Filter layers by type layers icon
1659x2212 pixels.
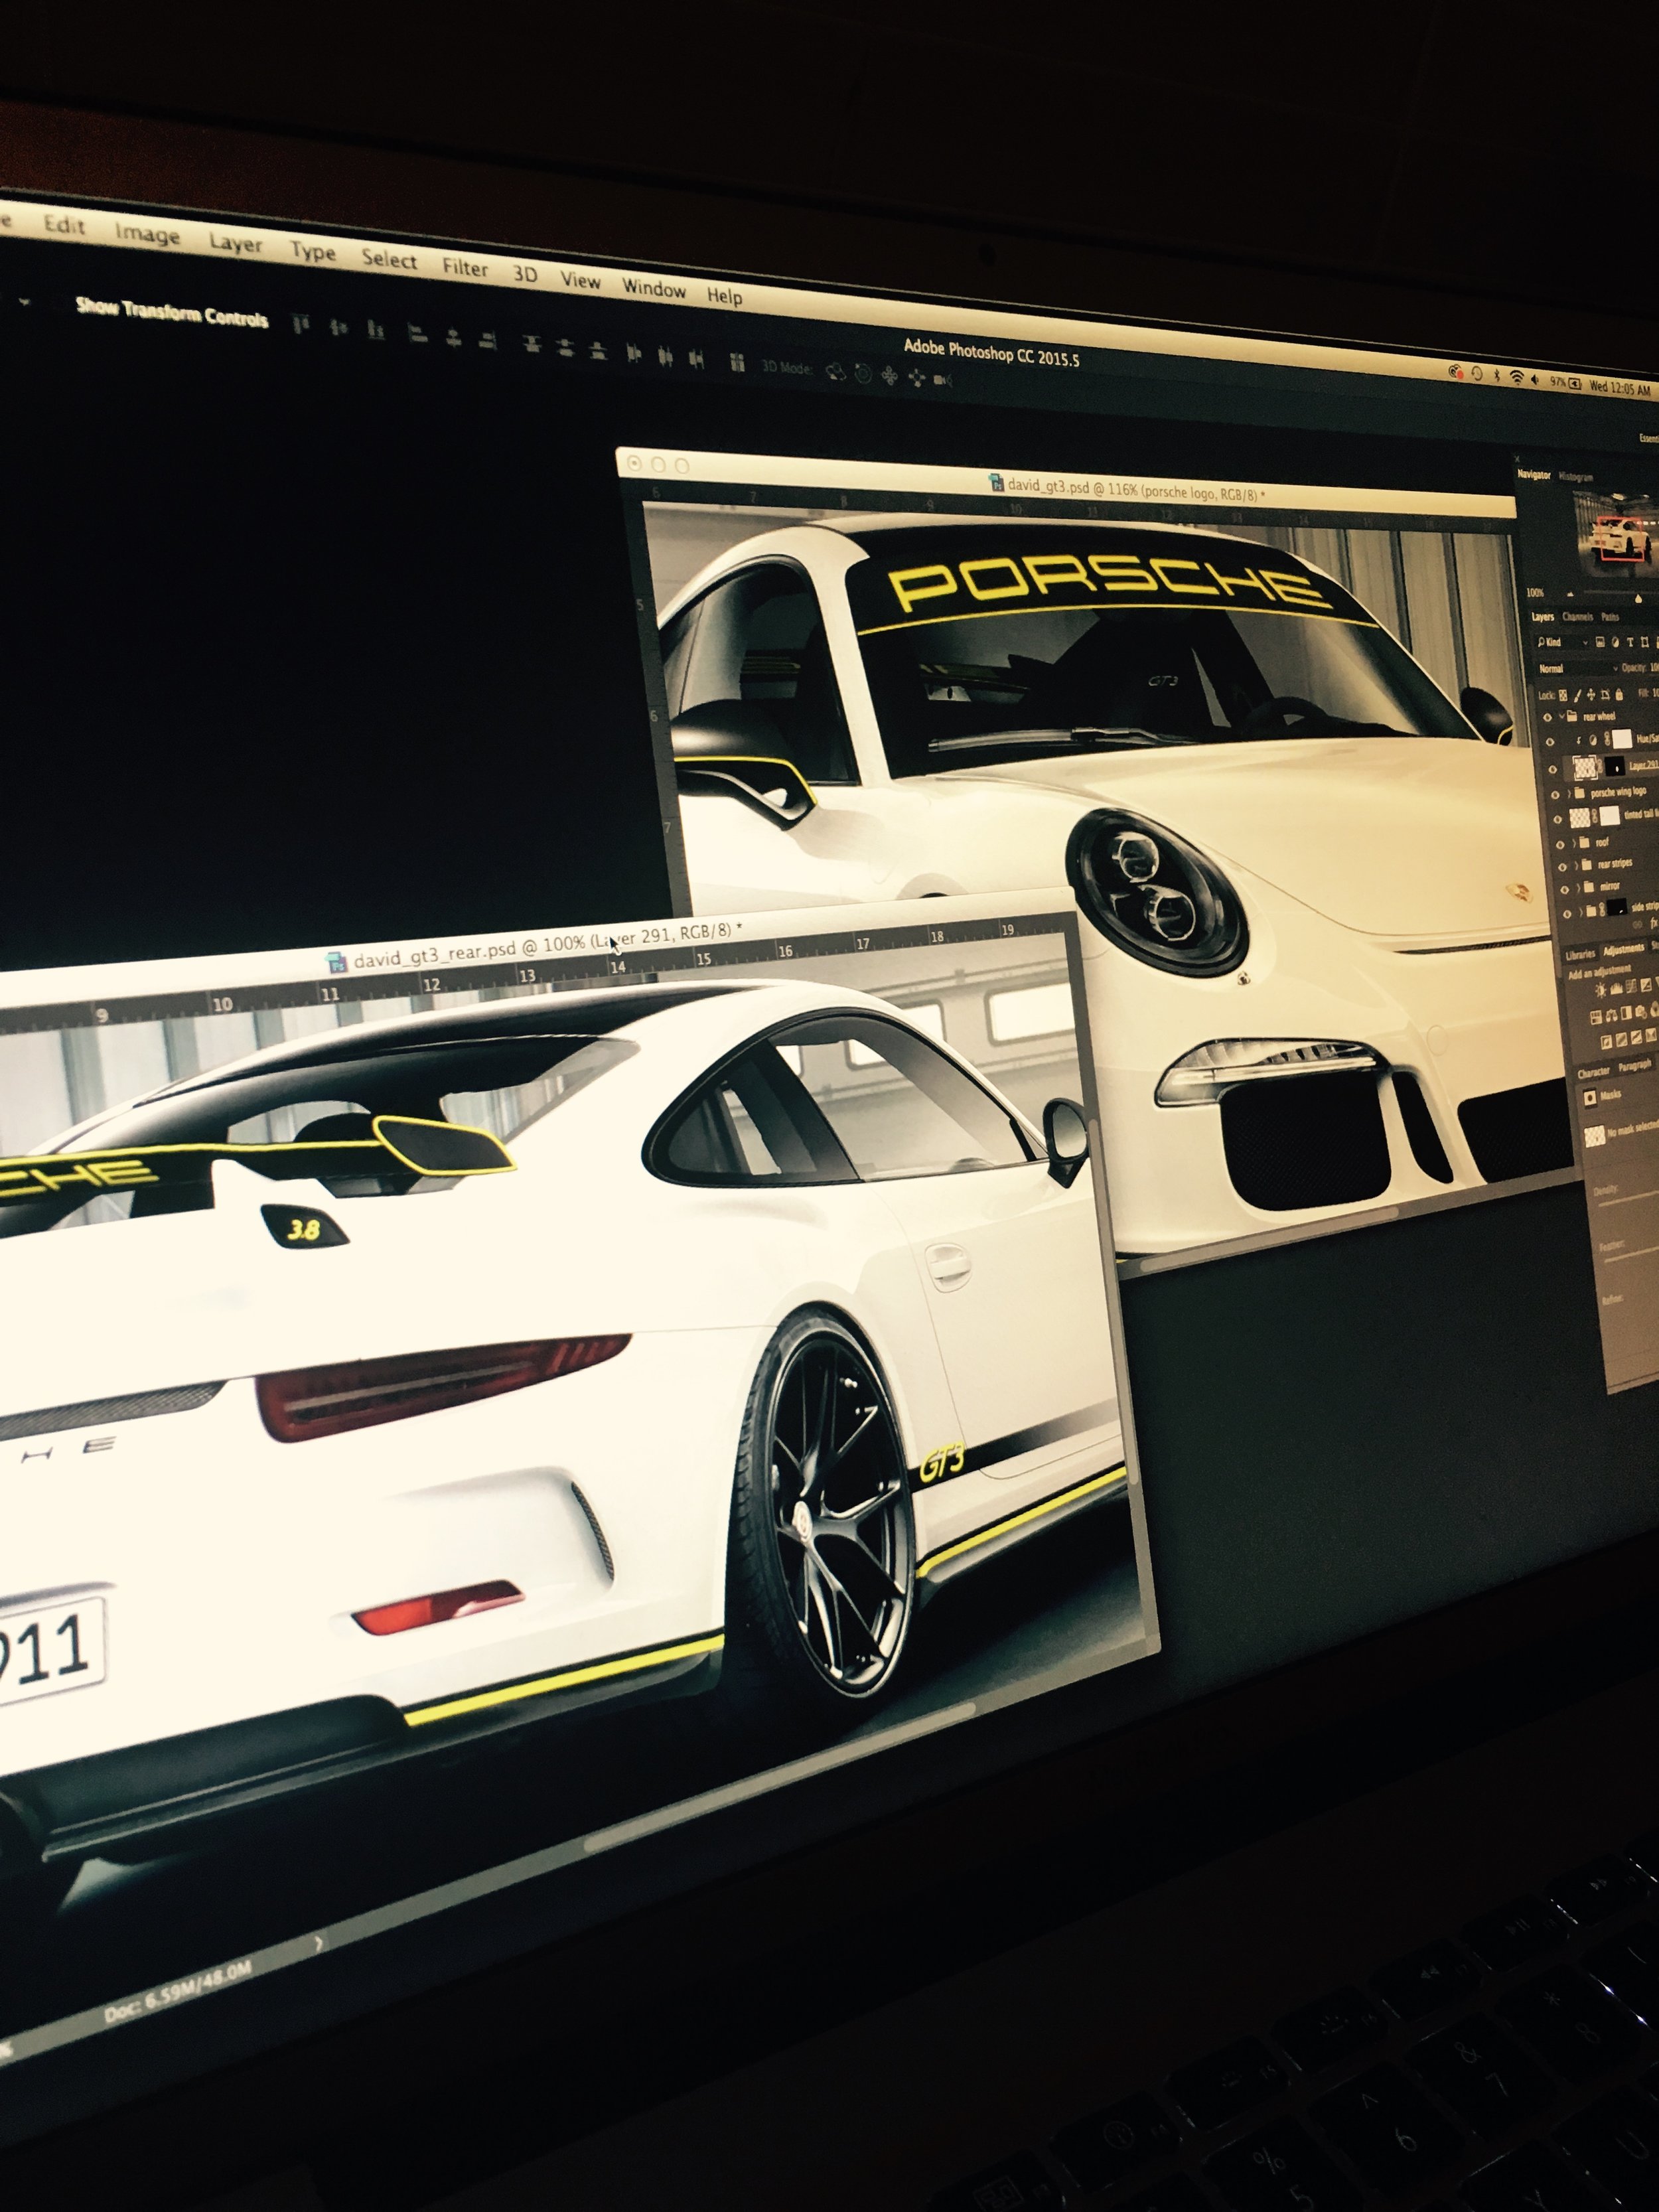[x=1630, y=643]
